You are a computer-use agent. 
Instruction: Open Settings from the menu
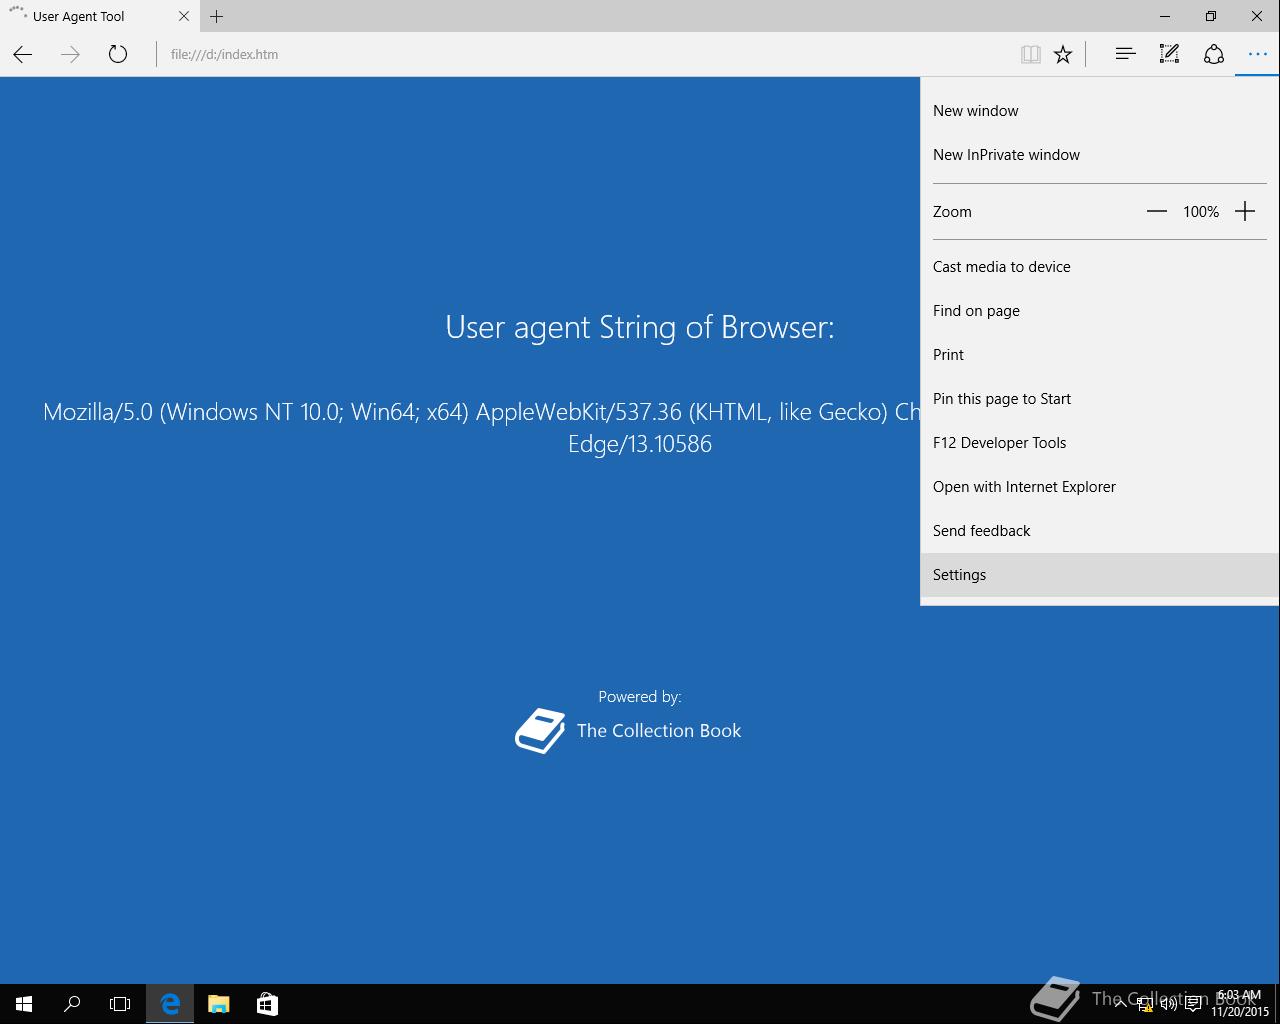point(1100,575)
